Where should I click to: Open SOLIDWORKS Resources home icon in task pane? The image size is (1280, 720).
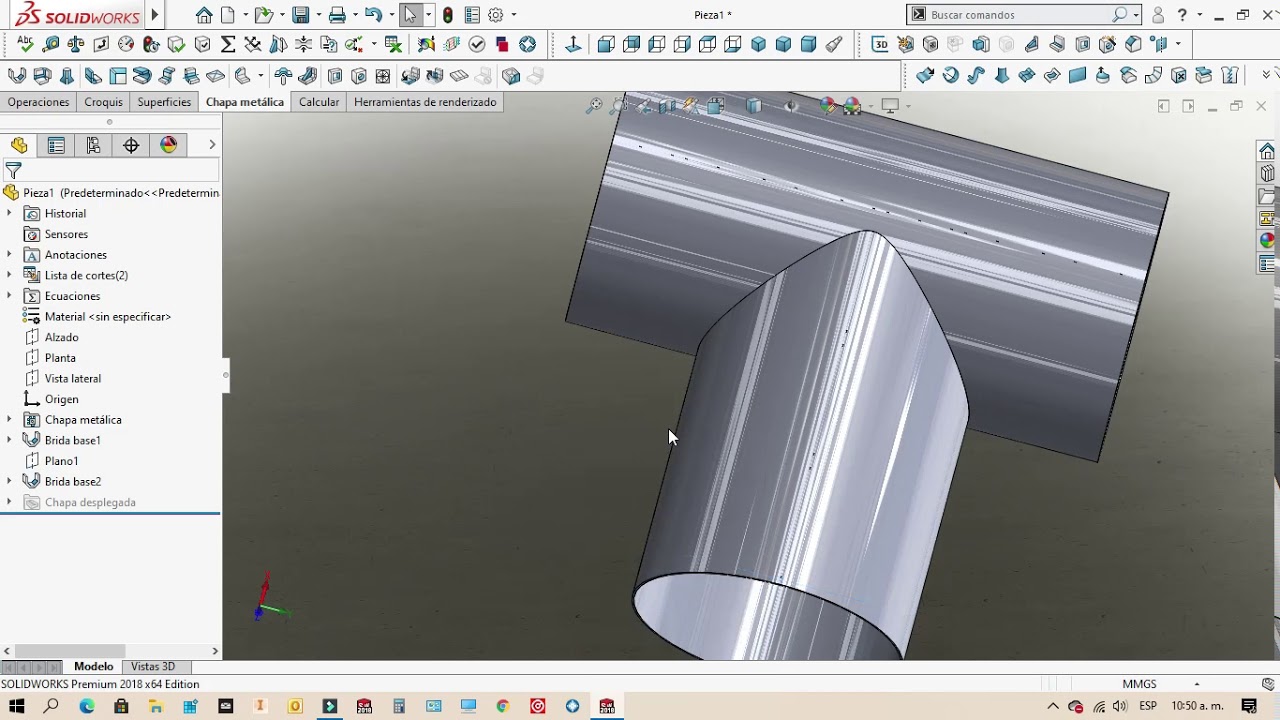(x=1267, y=151)
